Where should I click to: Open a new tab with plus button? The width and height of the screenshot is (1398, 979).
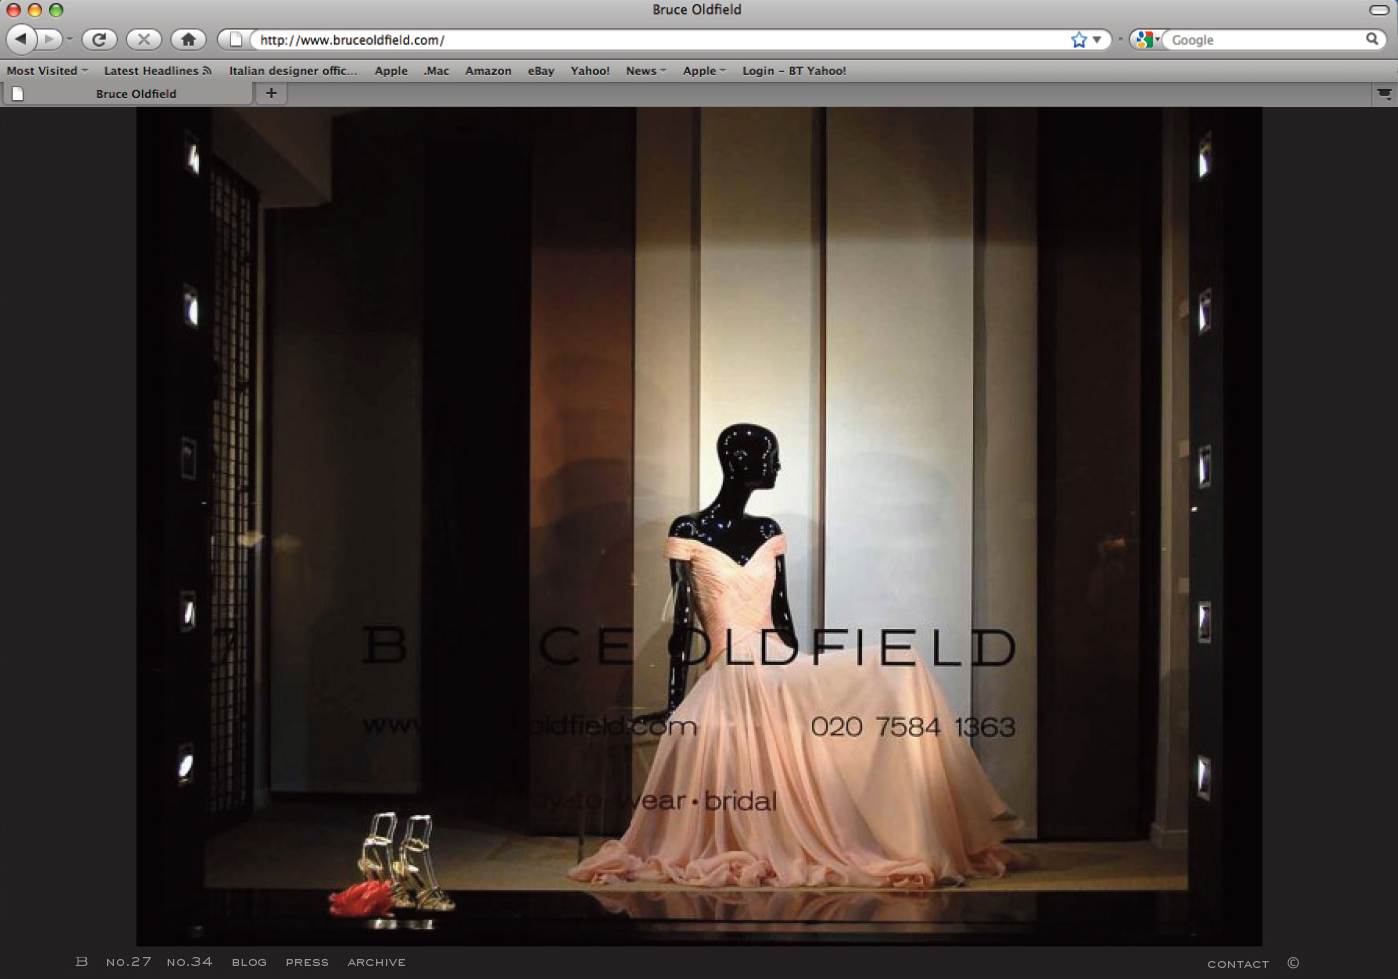pyautogui.click(x=271, y=93)
